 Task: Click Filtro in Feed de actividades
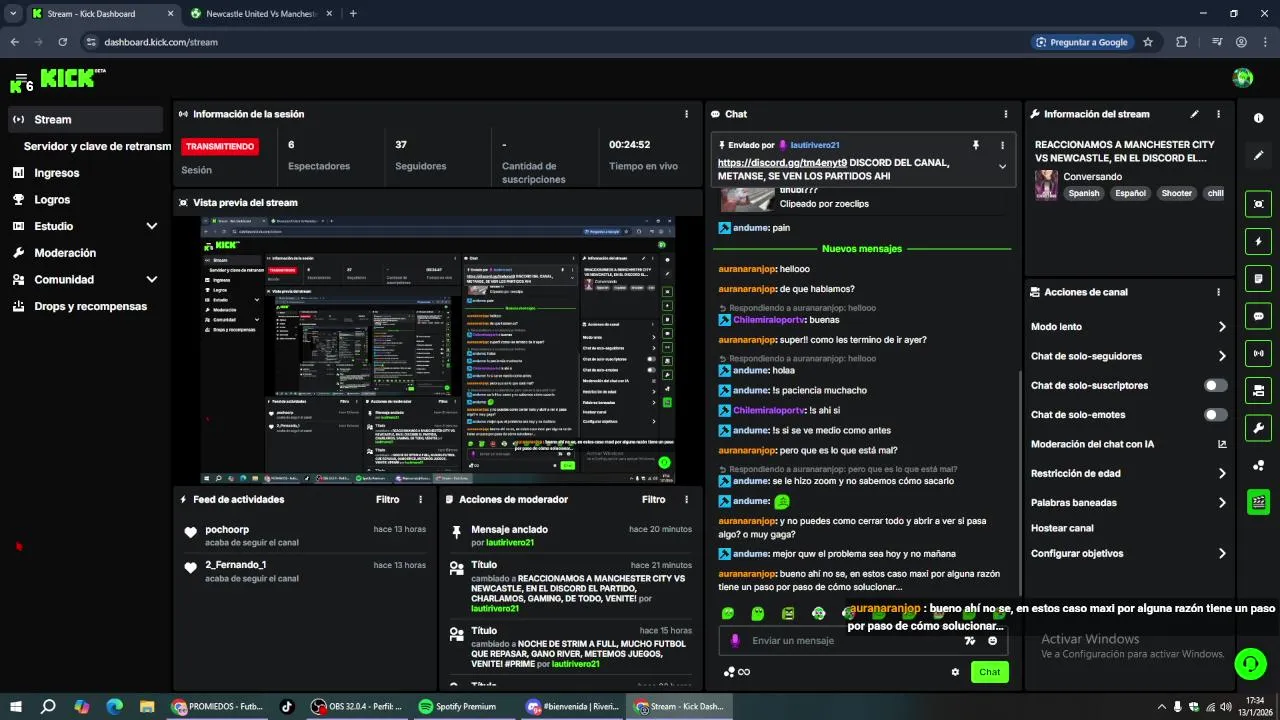387,499
